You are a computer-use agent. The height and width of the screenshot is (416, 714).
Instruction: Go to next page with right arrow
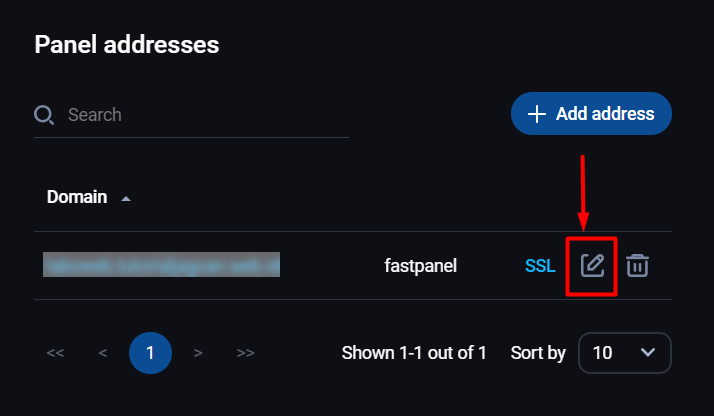point(198,353)
